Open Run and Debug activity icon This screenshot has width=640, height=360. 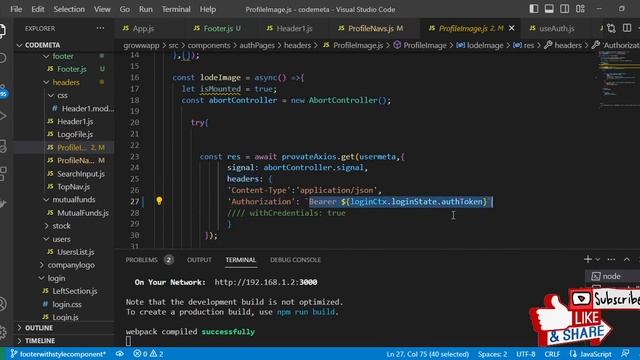pos(2,116)
